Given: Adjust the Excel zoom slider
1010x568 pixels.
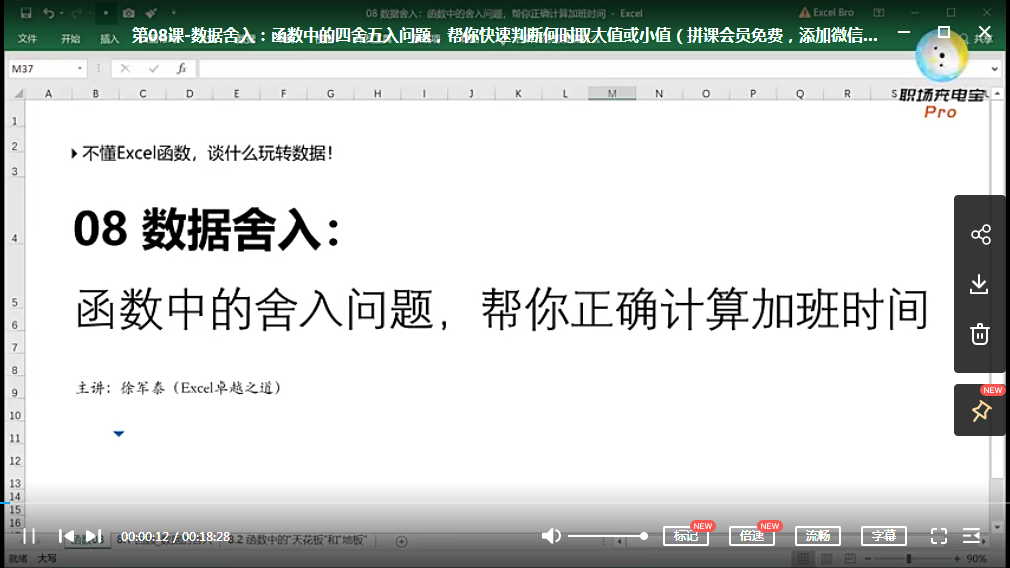Looking at the screenshot, I should click(908, 558).
